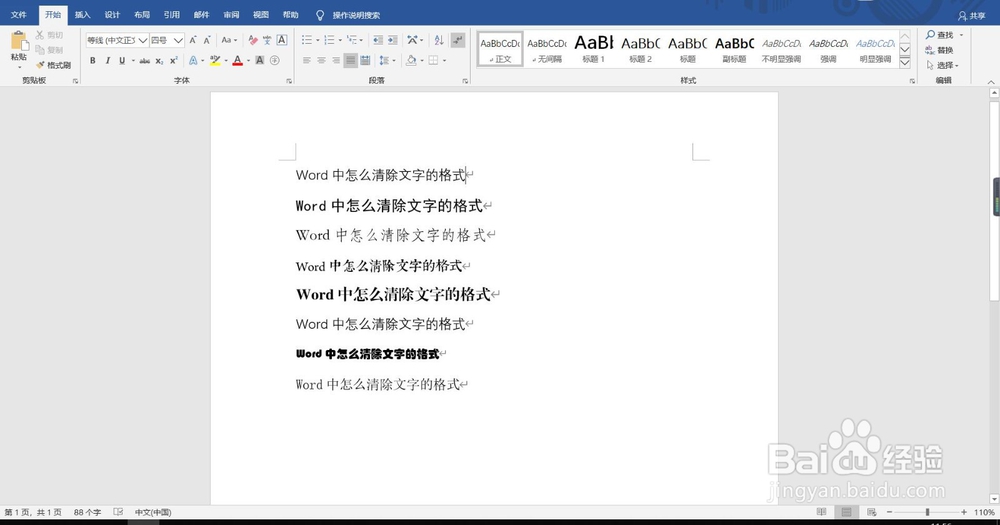
Task: Toggle Print Layout view in the status bar
Action: pyautogui.click(x=846, y=512)
